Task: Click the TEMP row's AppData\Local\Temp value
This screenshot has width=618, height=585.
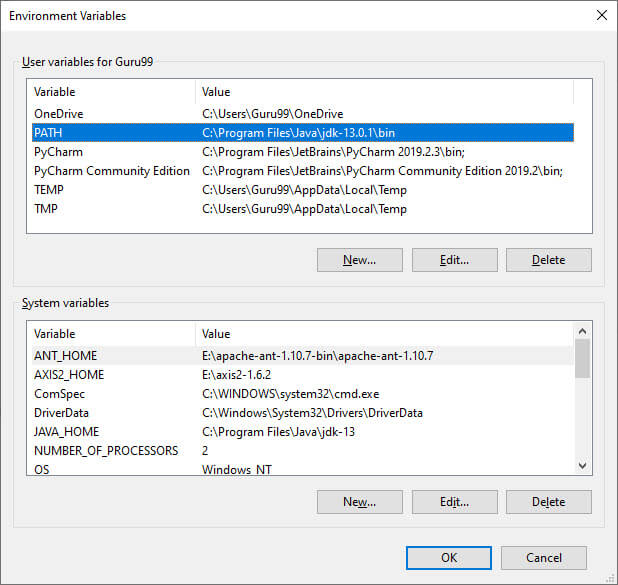Action: pyautogui.click(x=304, y=190)
